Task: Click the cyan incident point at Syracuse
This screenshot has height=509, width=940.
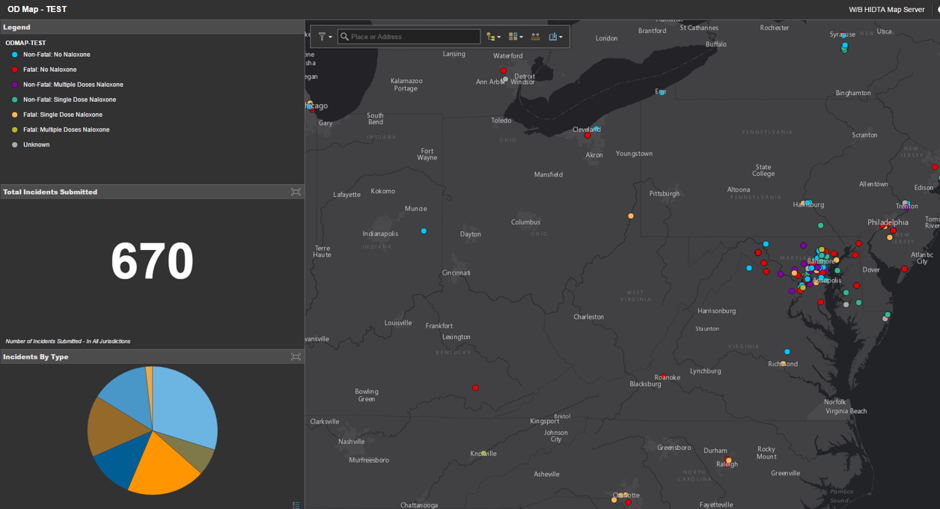Action: pos(845,45)
